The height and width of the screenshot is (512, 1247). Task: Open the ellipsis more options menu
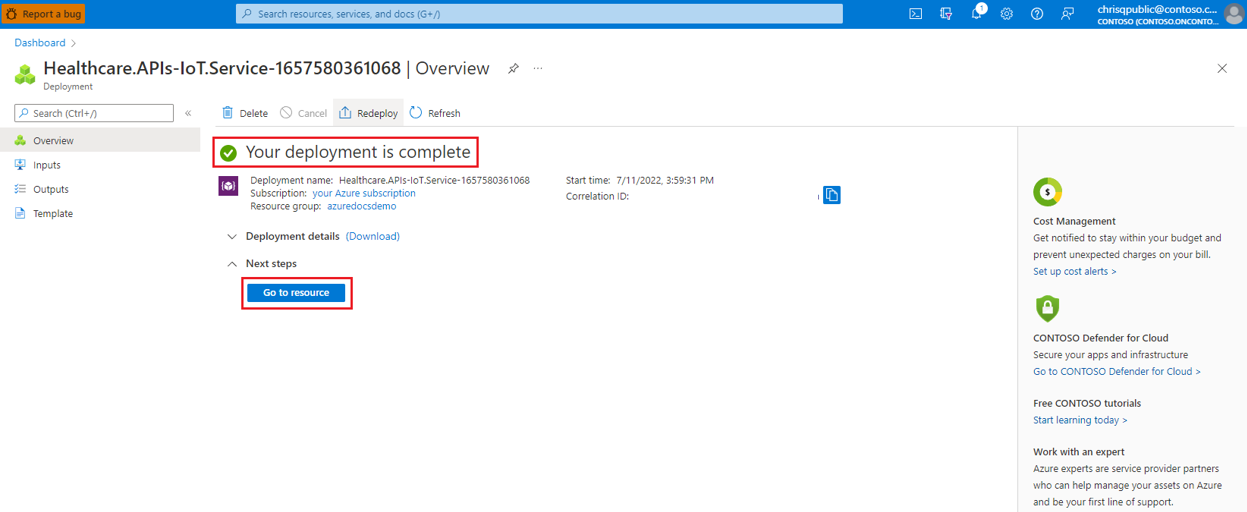tap(538, 69)
